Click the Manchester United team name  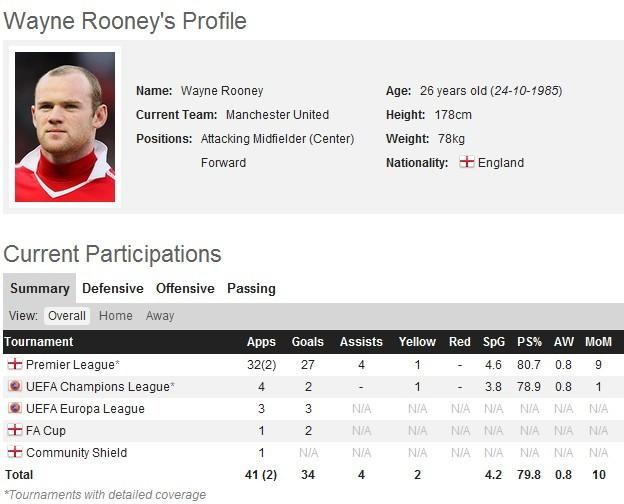(277, 115)
